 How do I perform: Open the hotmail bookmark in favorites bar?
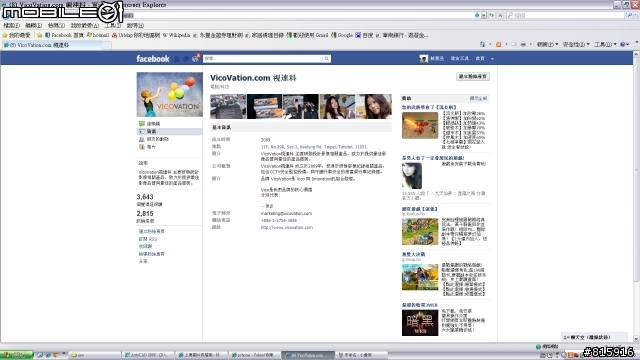pyautogui.click(x=98, y=35)
